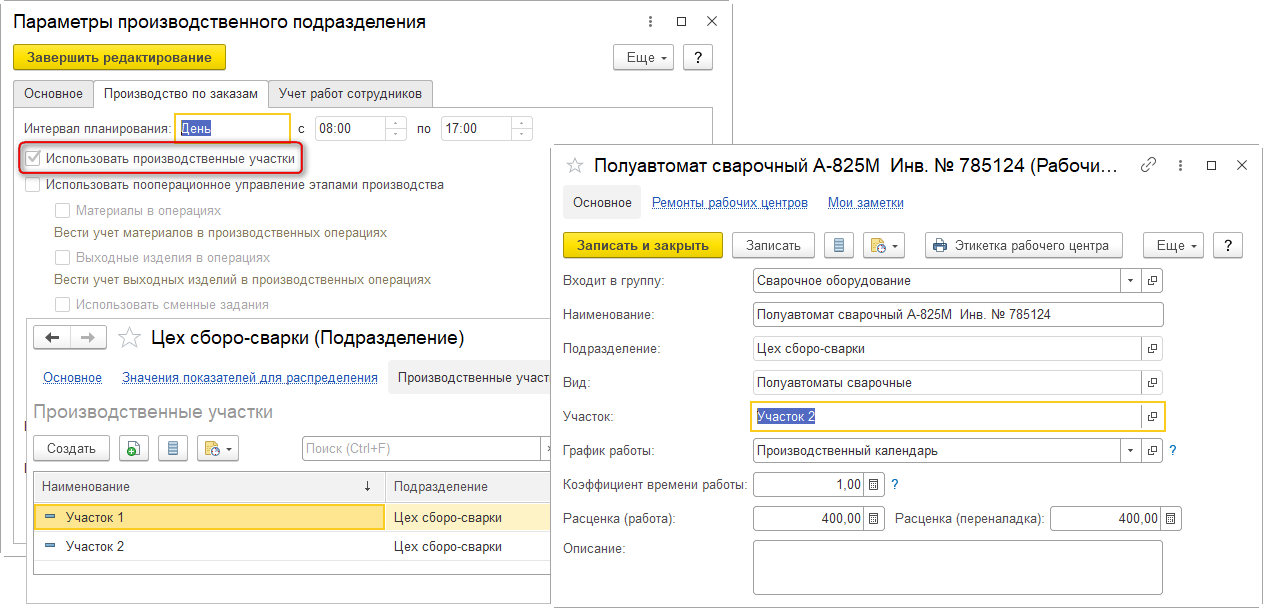Open the Ремонты рабочих центров link
Screen dimensions: 1265x610
click(x=729, y=203)
